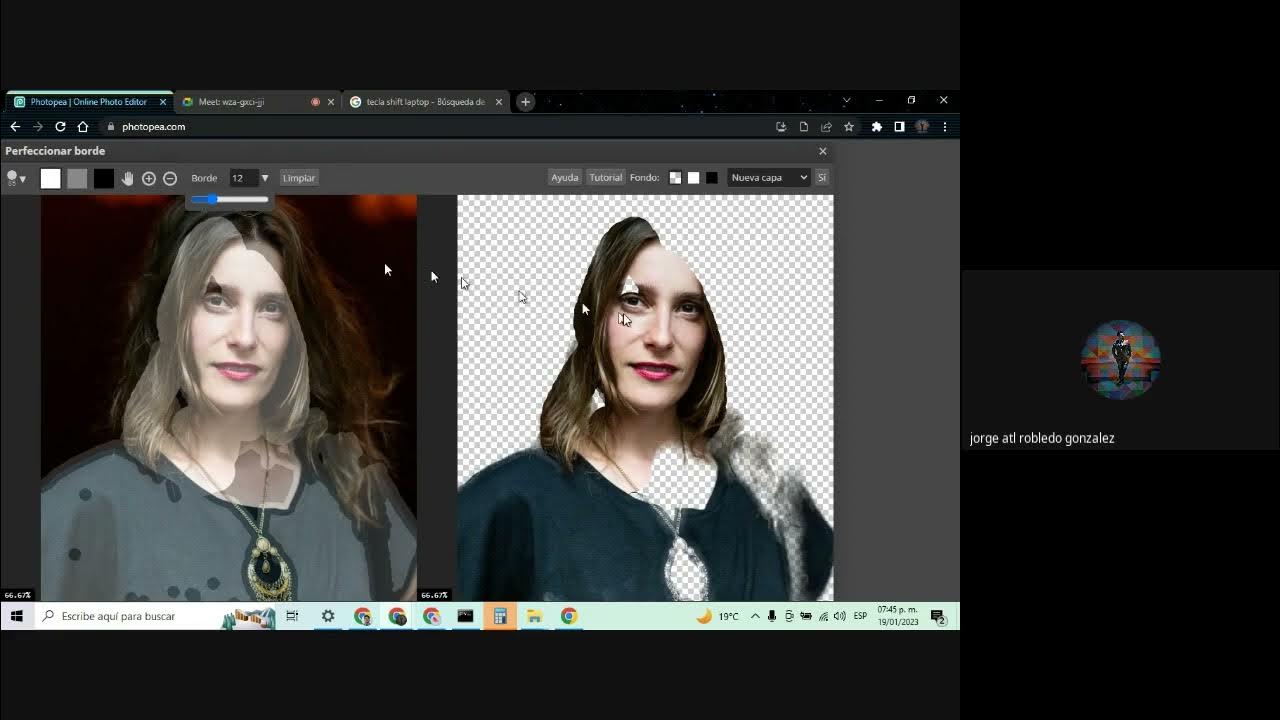Switch to the tecla shift laptop tab
Viewport: 1280px width, 720px height.
point(425,102)
